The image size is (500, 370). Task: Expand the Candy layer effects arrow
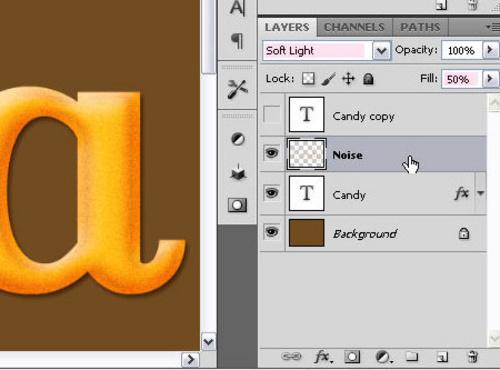pos(480,193)
